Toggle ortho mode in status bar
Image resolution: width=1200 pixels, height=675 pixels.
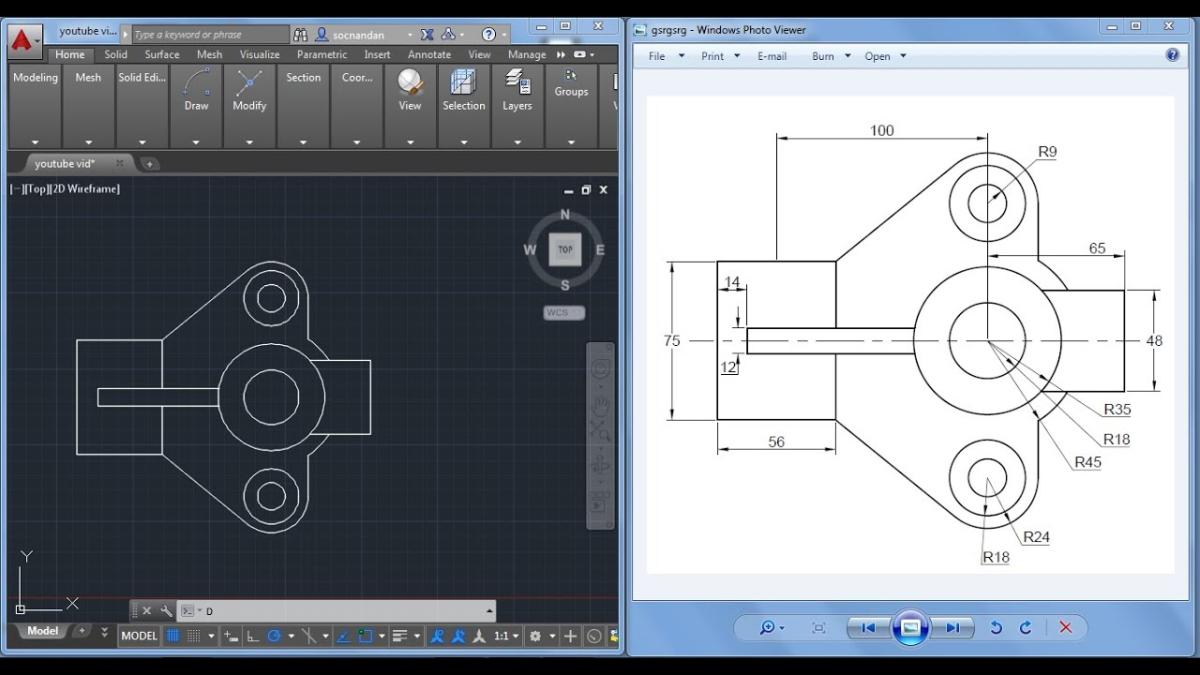pos(252,636)
